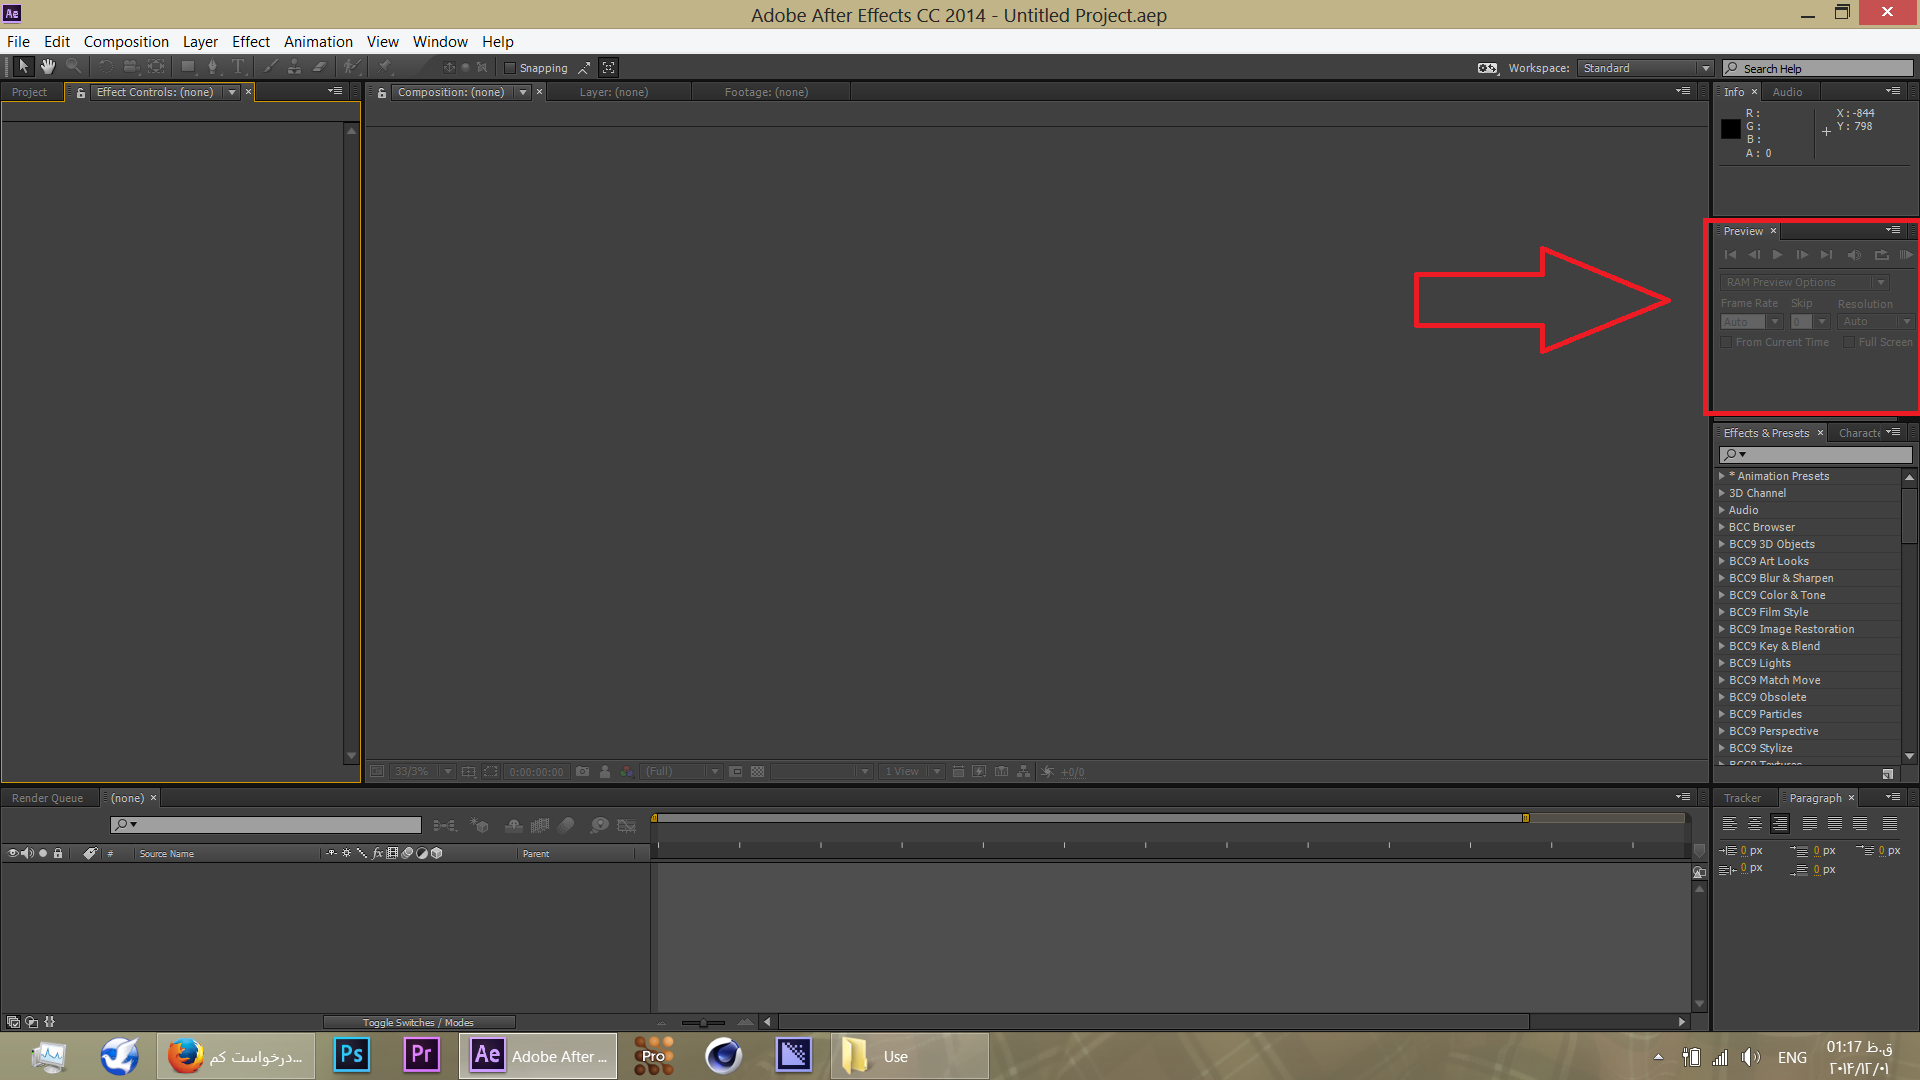
Task: Switch to the Render Queue tab
Action: (x=47, y=798)
